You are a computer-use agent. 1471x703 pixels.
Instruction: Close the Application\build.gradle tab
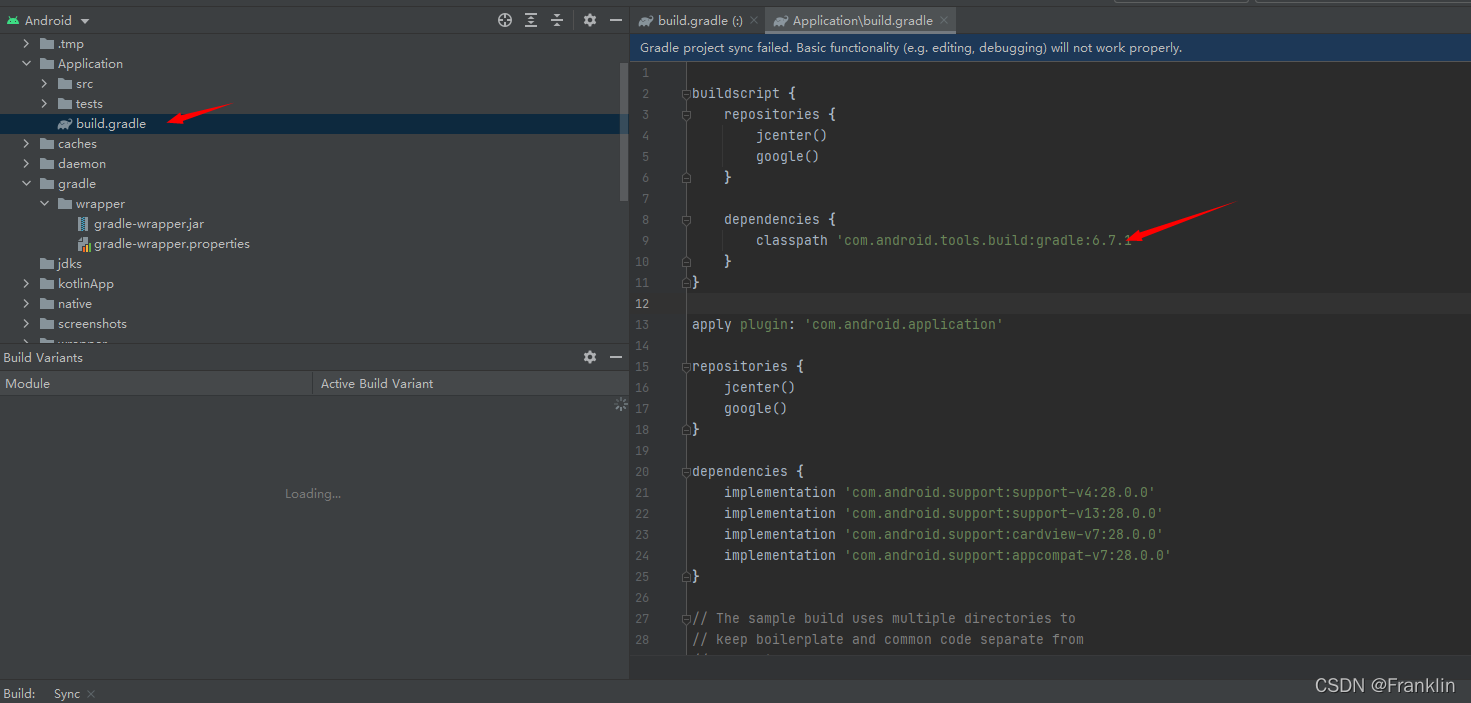point(944,20)
